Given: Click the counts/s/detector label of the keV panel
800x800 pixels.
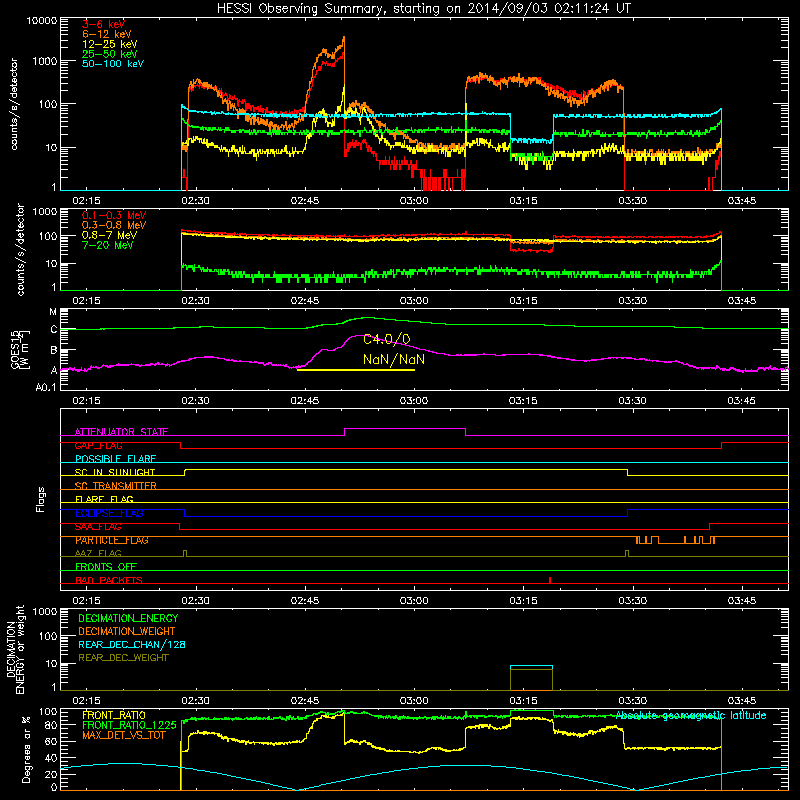Looking at the screenshot, I should tap(14, 104).
